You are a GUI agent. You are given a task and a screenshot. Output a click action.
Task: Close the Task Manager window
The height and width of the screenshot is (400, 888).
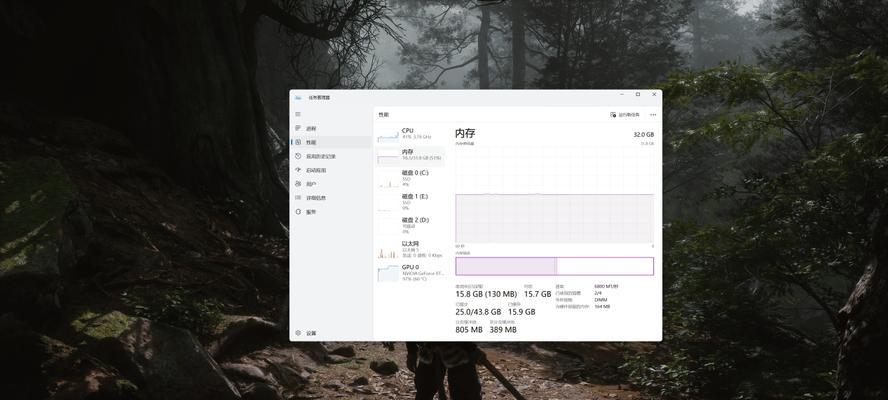click(654, 95)
